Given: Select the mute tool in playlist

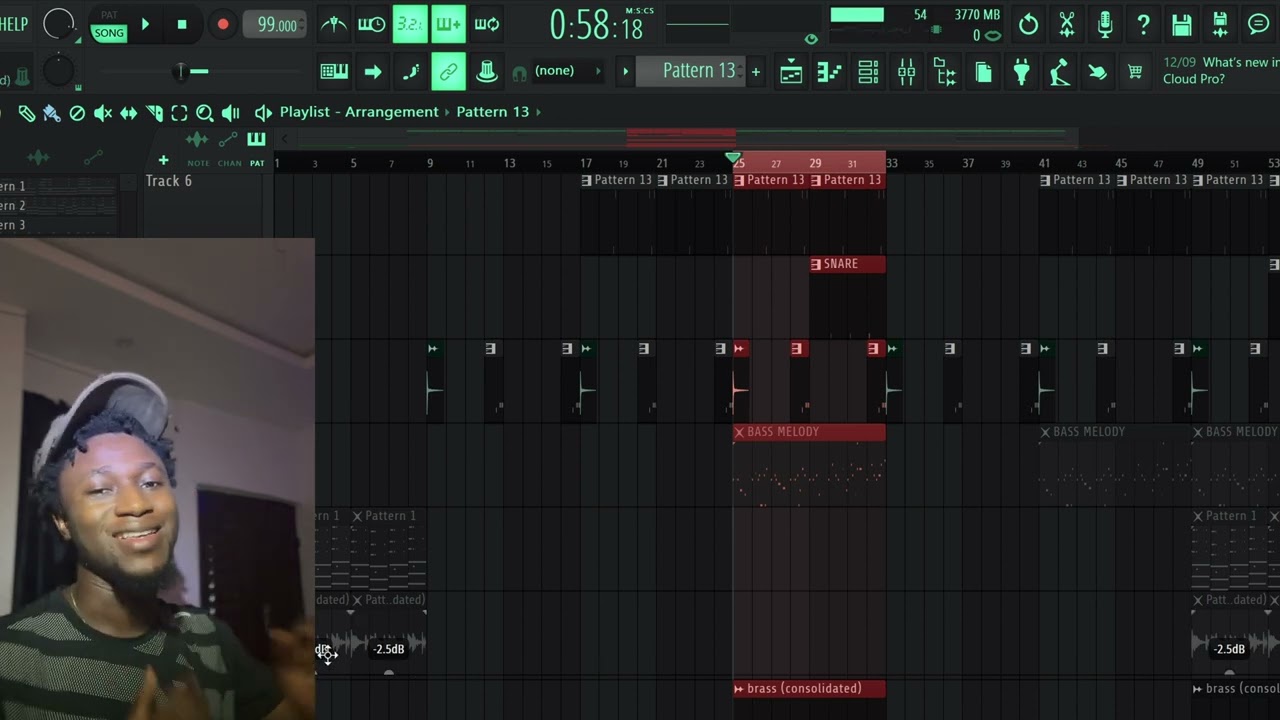Looking at the screenshot, I should click(102, 113).
